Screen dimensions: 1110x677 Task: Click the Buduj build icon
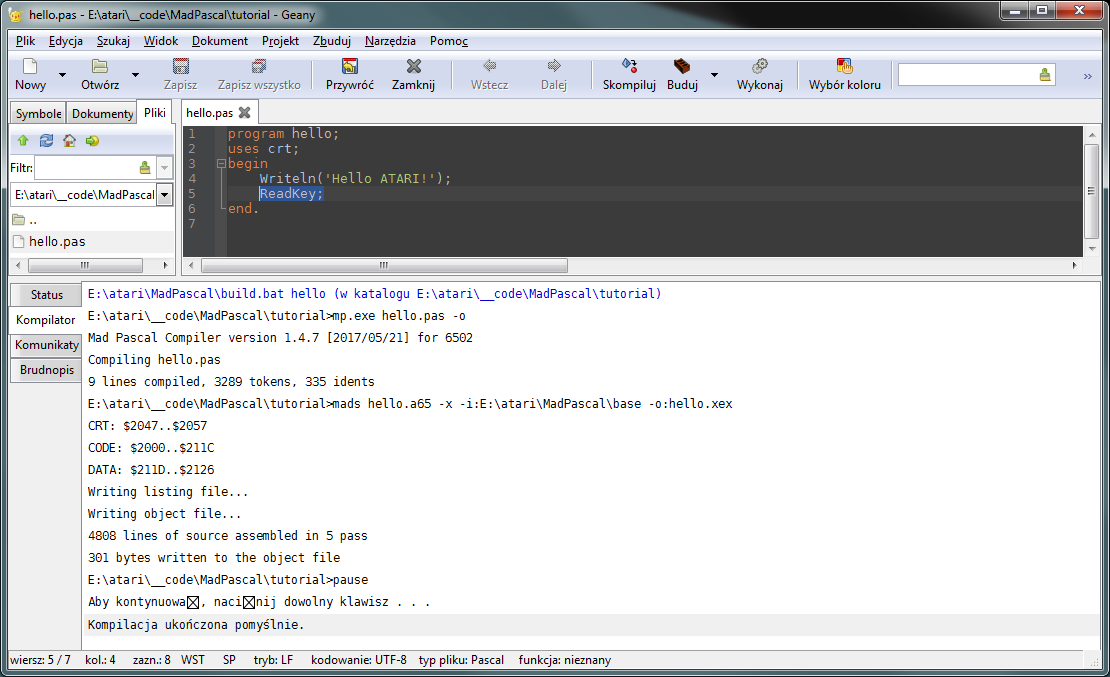(682, 67)
